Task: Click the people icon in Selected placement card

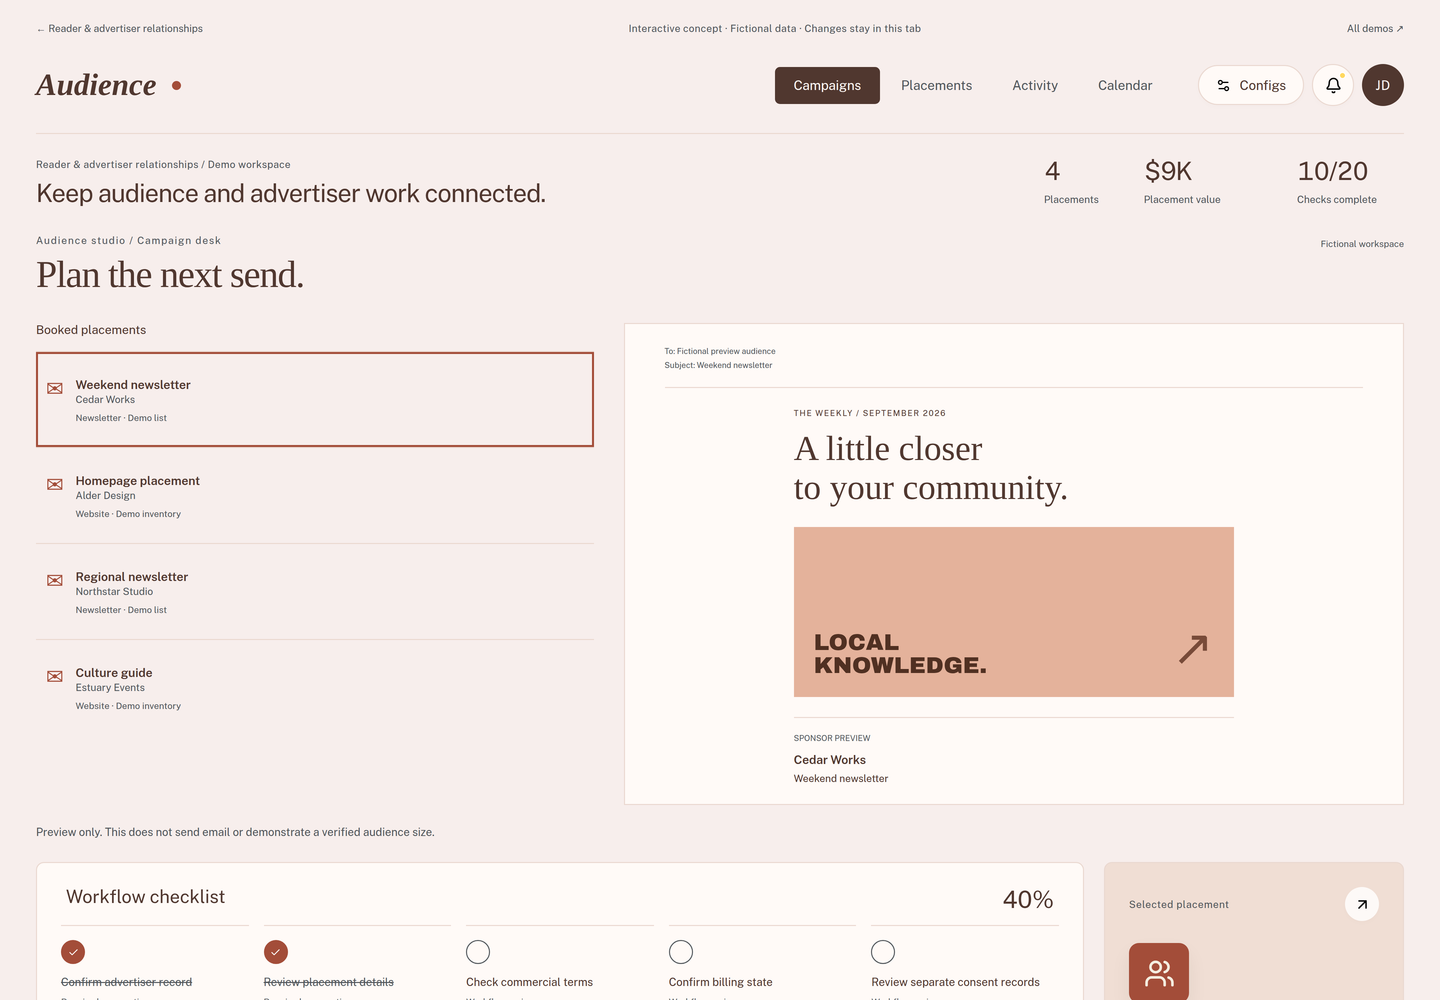Action: [1159, 972]
